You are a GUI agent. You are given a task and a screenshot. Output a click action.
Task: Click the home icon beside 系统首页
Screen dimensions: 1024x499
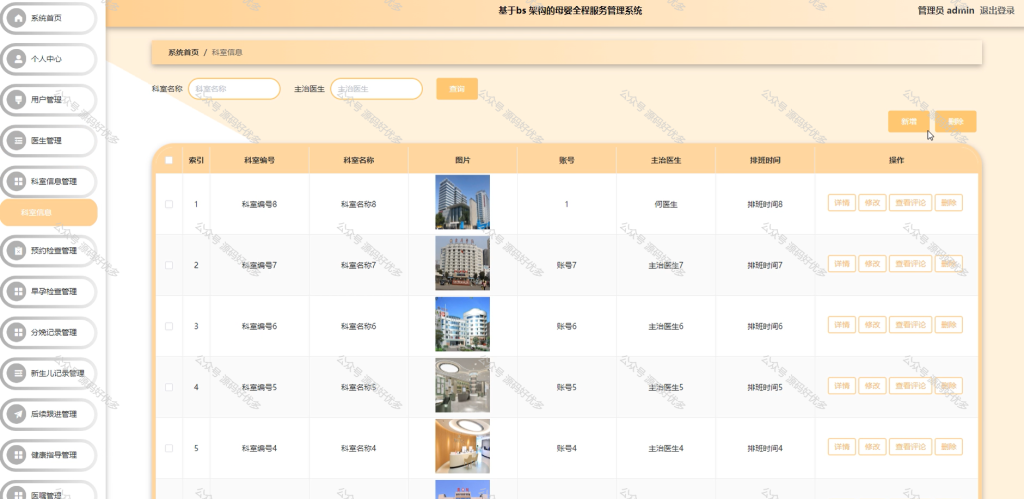pyautogui.click(x=18, y=18)
